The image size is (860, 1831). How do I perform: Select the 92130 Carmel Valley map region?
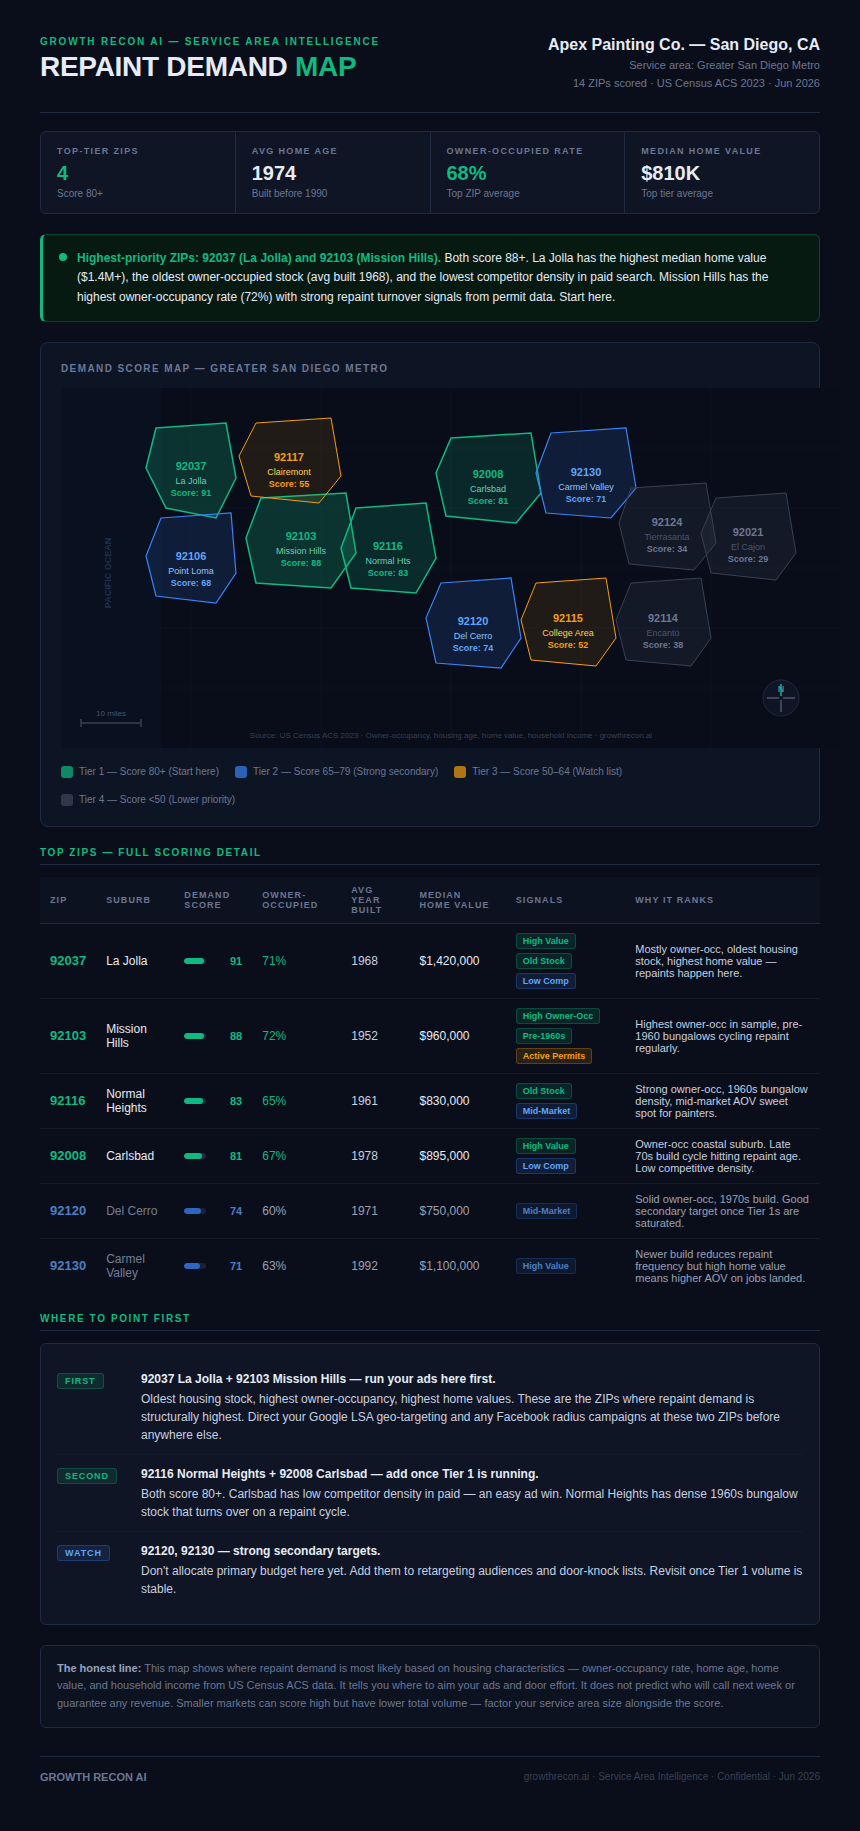pyautogui.click(x=586, y=473)
